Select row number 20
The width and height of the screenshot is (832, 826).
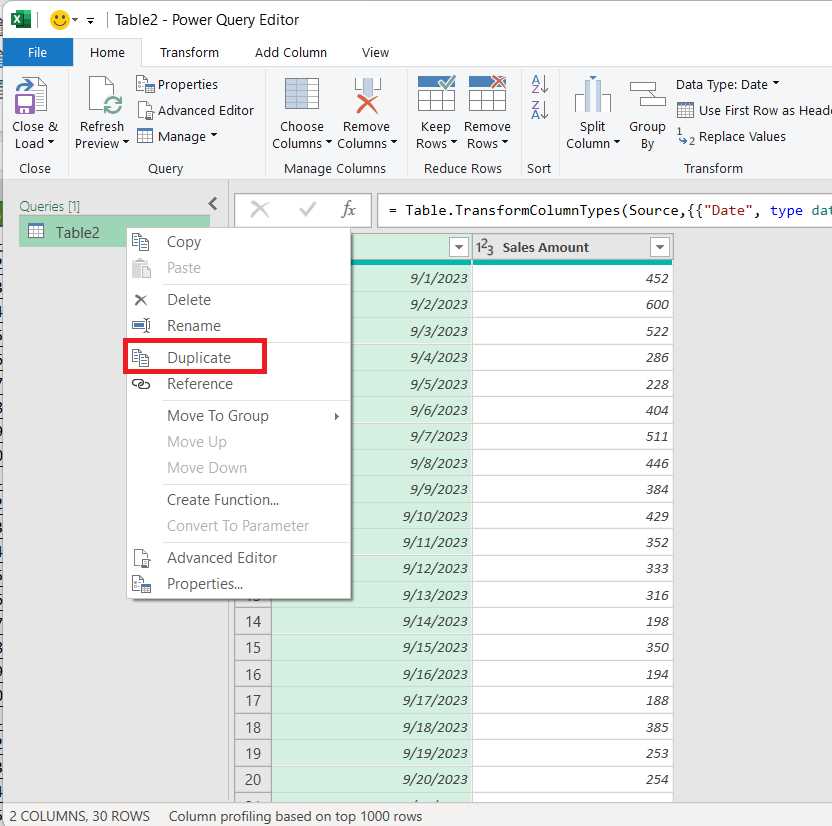tap(253, 779)
